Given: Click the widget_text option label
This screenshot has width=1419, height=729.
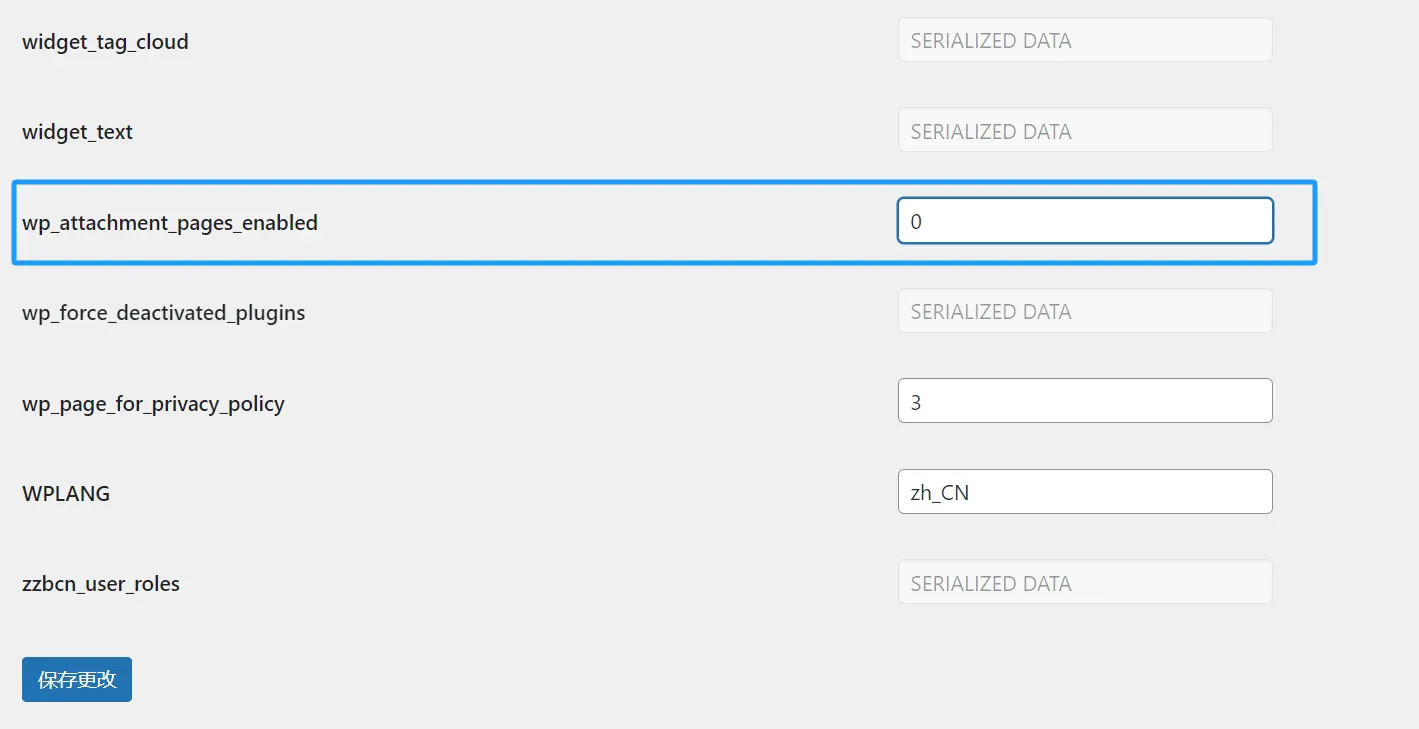Looking at the screenshot, I should pyautogui.click(x=77, y=132).
